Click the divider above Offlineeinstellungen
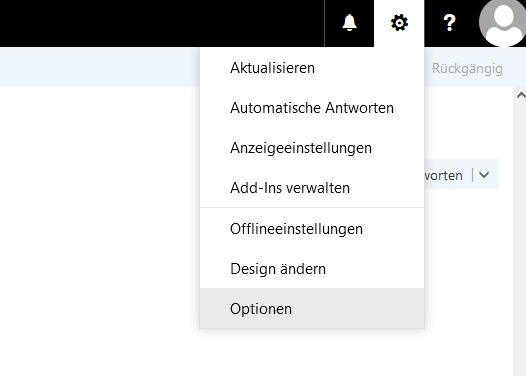 [x=312, y=208]
